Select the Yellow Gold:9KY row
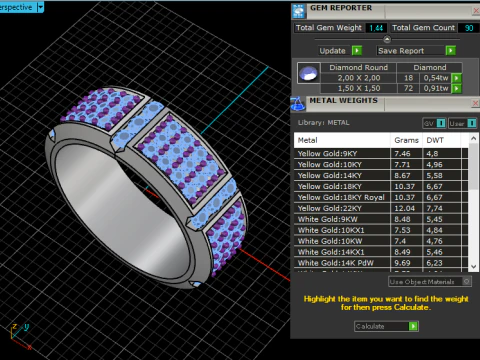480x360 pixels. [381, 154]
